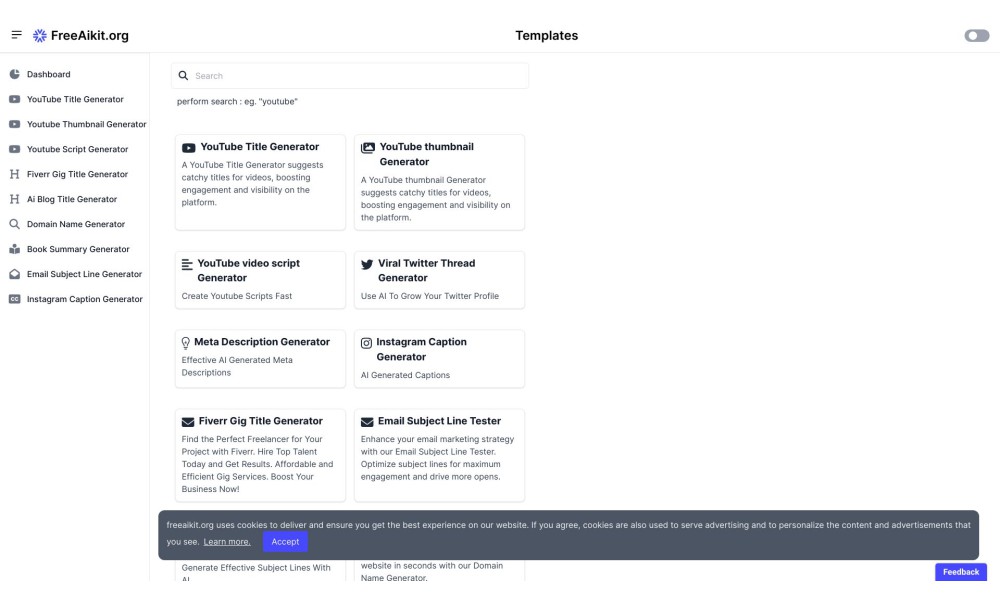
Task: Click the hamburger menu icon
Action: (x=17, y=34)
